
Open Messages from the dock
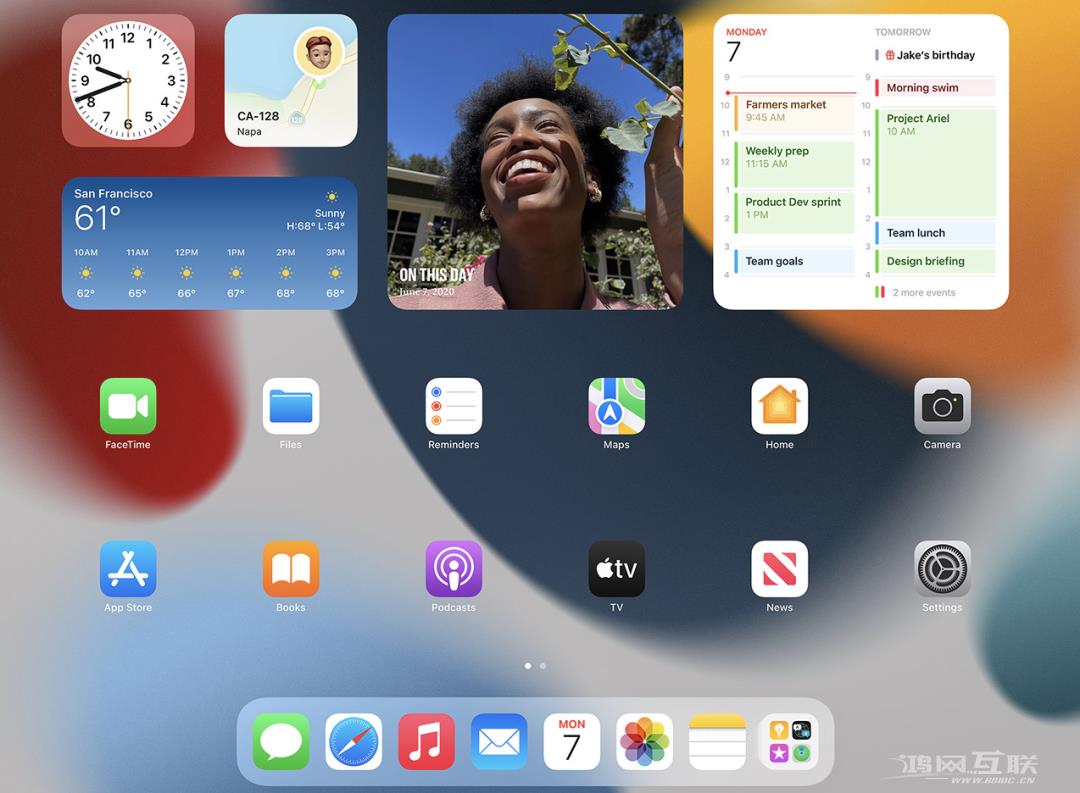[x=281, y=741]
